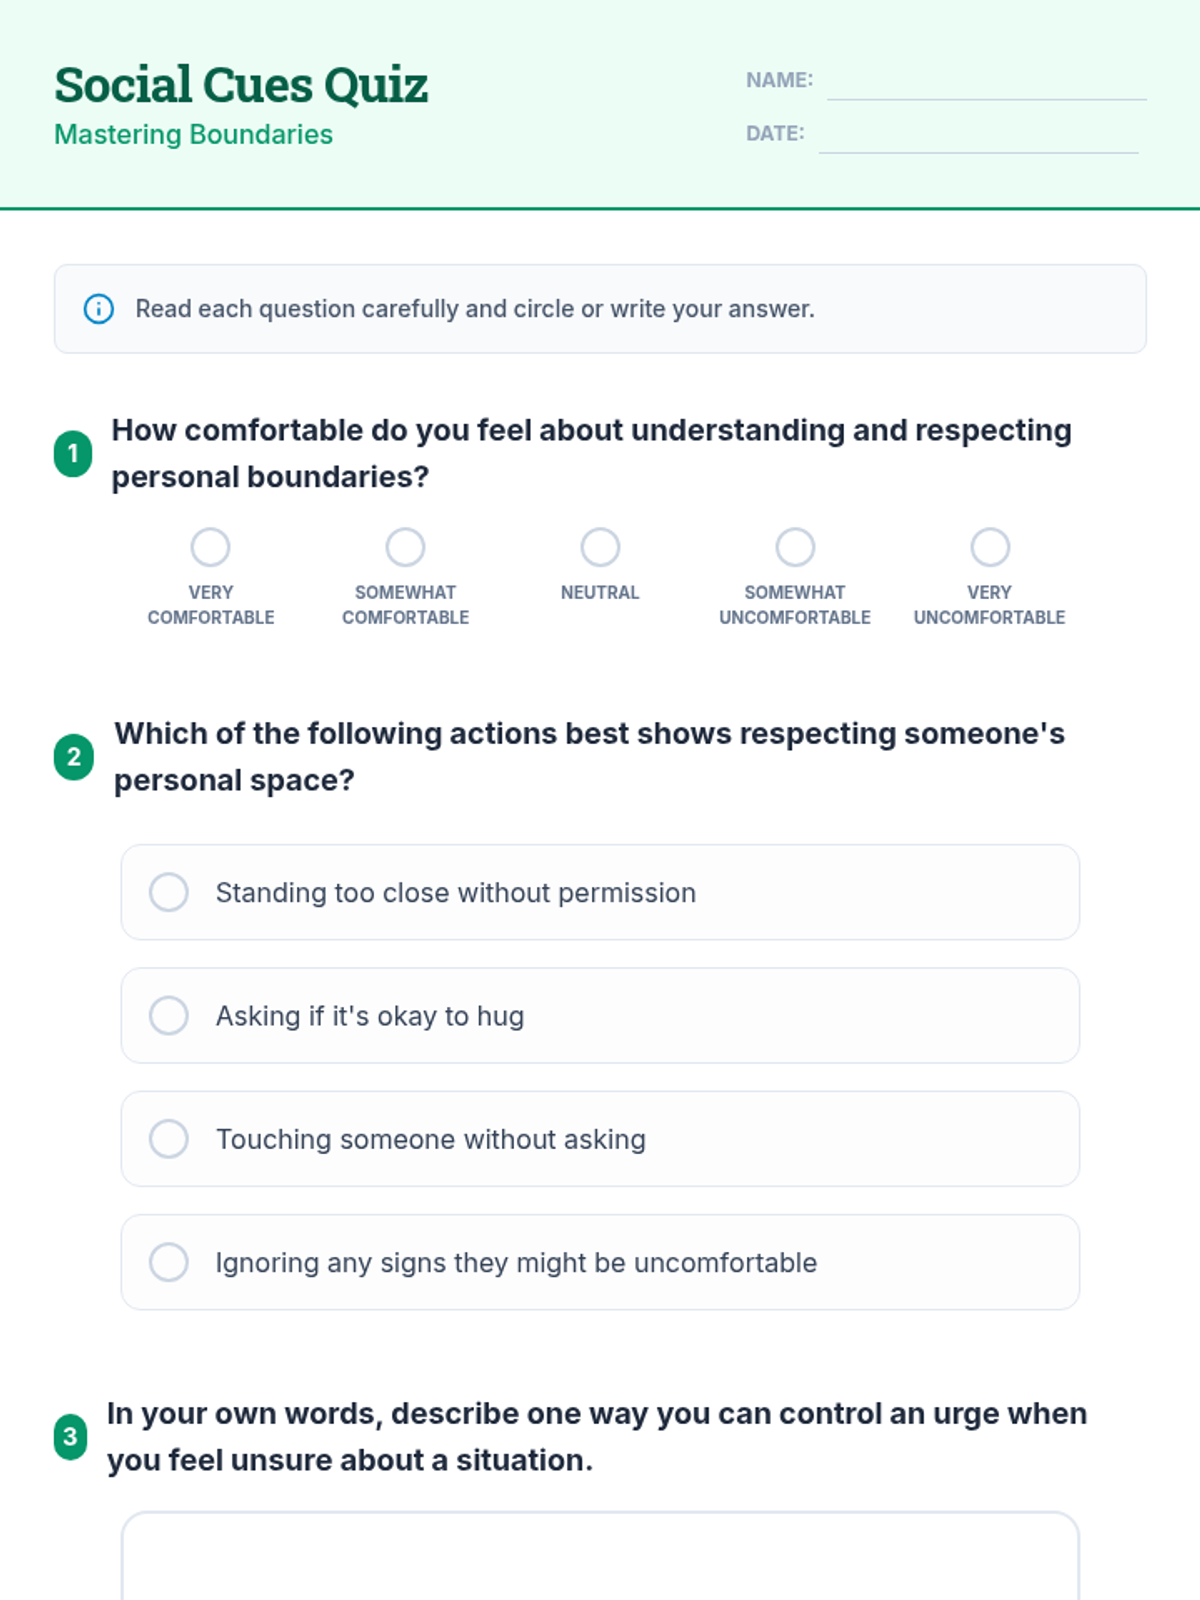
Task: Select the Somewhat Uncomfortable radio button
Action: (795, 547)
